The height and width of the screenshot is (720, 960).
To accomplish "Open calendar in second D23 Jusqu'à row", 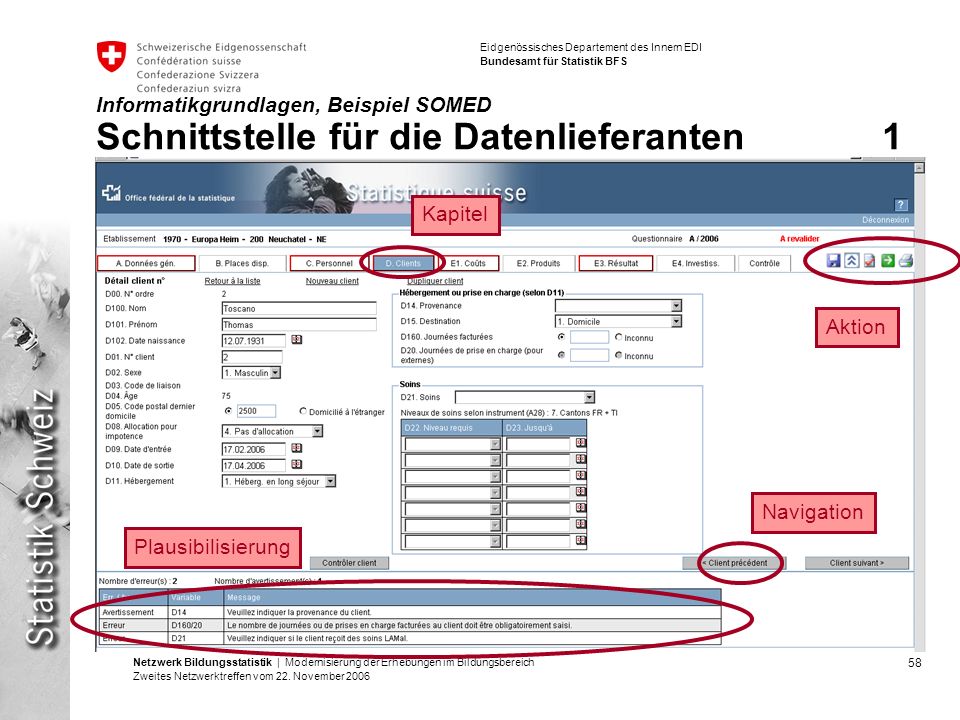I will [x=581, y=460].
